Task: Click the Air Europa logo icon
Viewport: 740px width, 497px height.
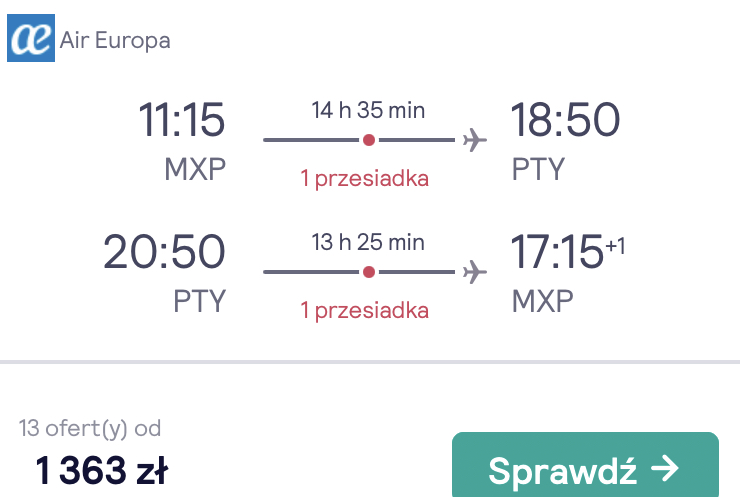Action: coord(31,38)
